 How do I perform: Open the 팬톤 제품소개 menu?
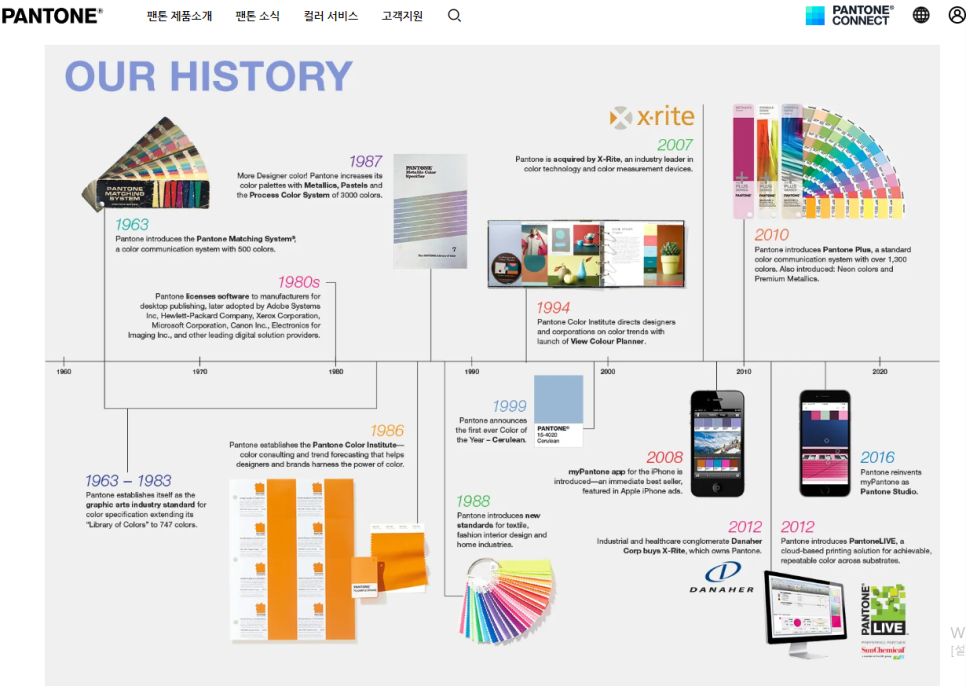(x=179, y=16)
